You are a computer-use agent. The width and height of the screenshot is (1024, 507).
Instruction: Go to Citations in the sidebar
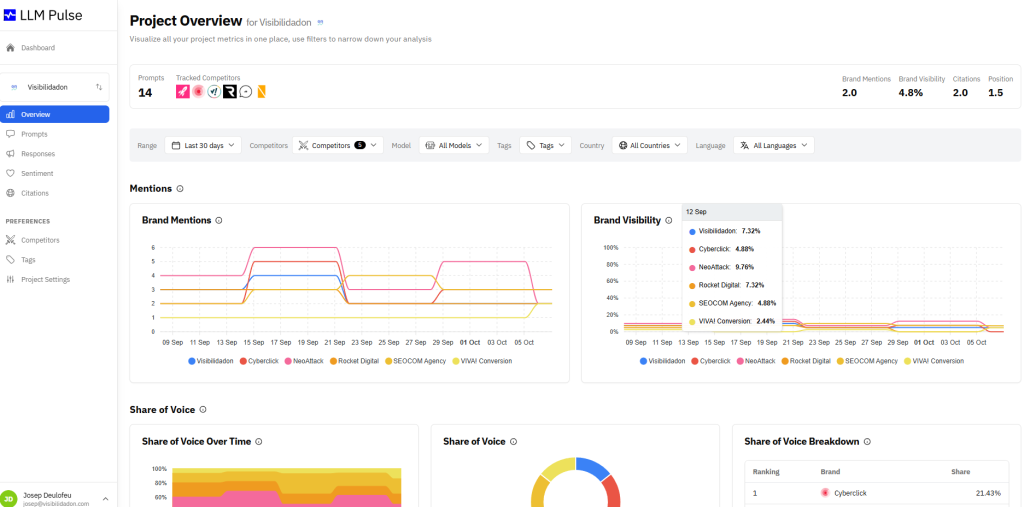(34, 193)
